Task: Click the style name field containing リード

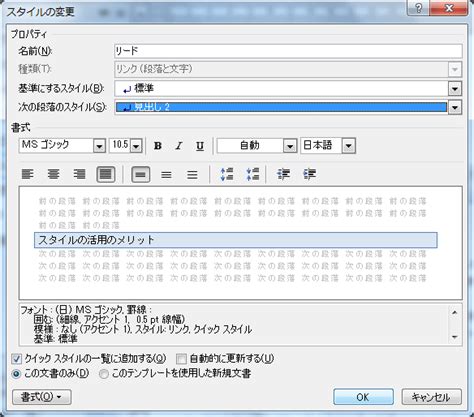Action: [x=288, y=51]
